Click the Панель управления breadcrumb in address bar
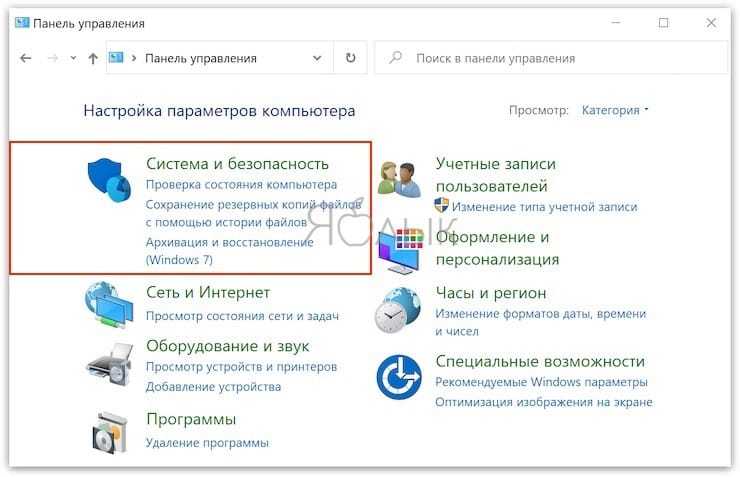Image resolution: width=740 pixels, height=477 pixels. point(201,58)
